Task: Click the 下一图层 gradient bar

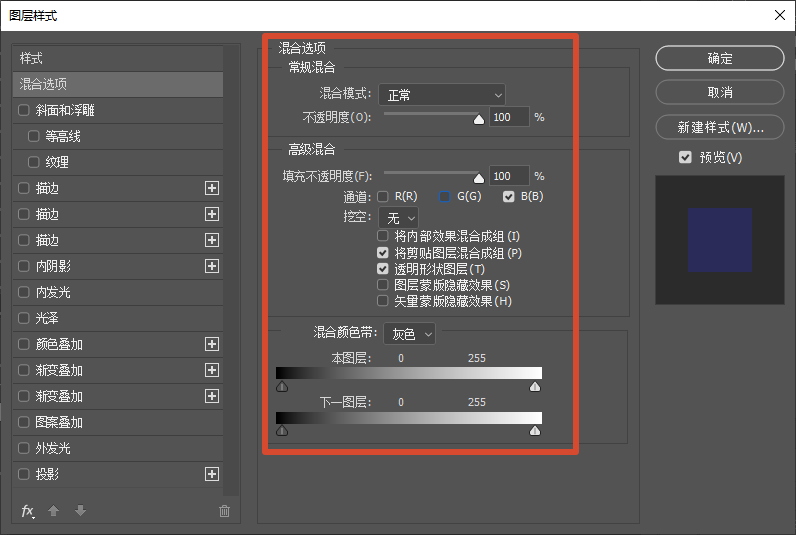Action: (x=409, y=418)
